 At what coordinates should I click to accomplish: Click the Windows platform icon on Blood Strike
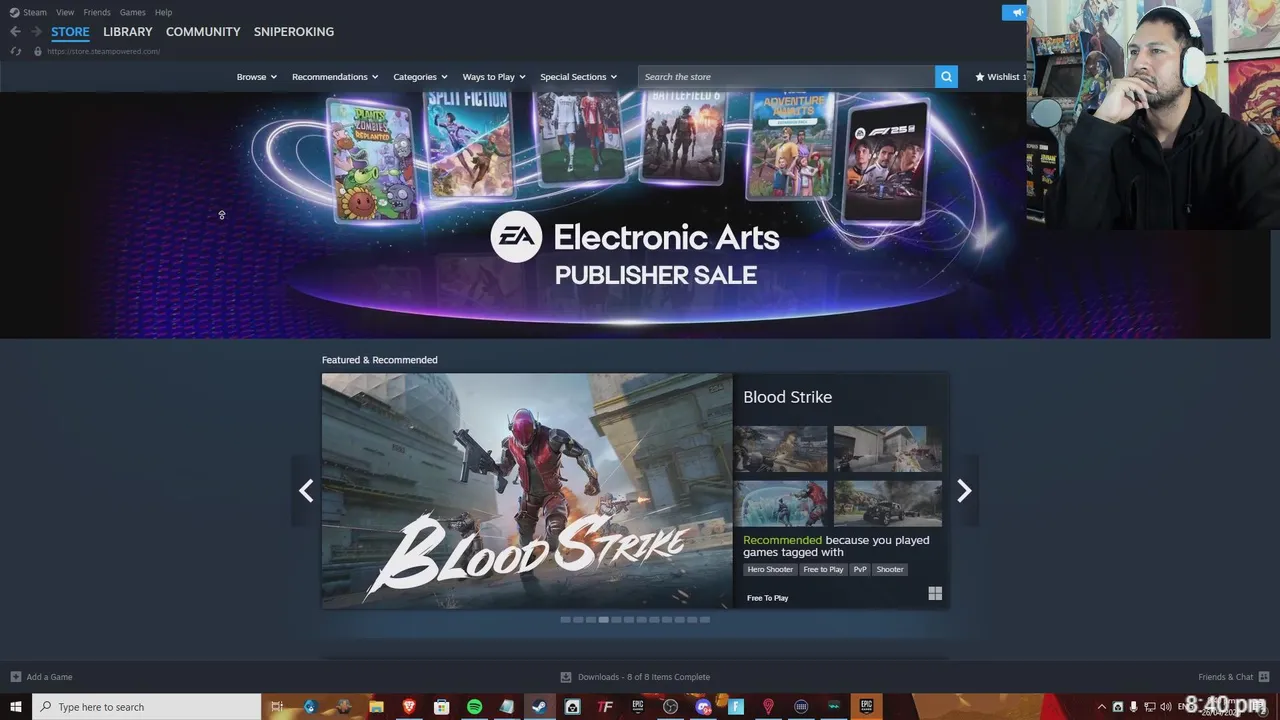(x=935, y=594)
